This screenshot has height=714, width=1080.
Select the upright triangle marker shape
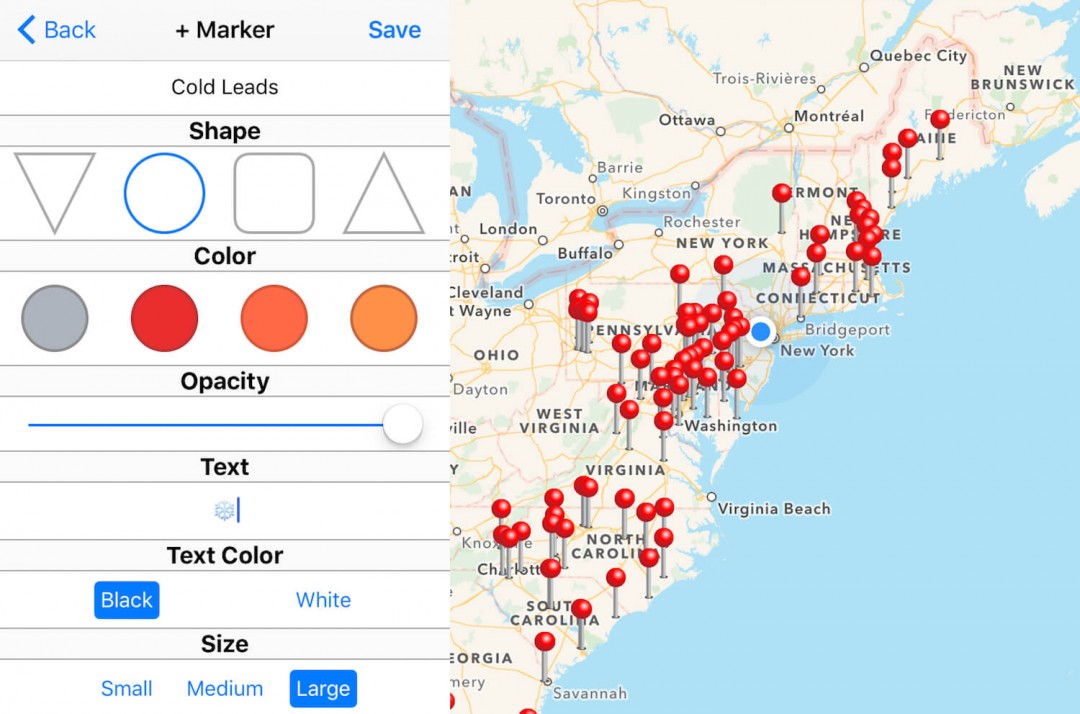click(x=383, y=193)
